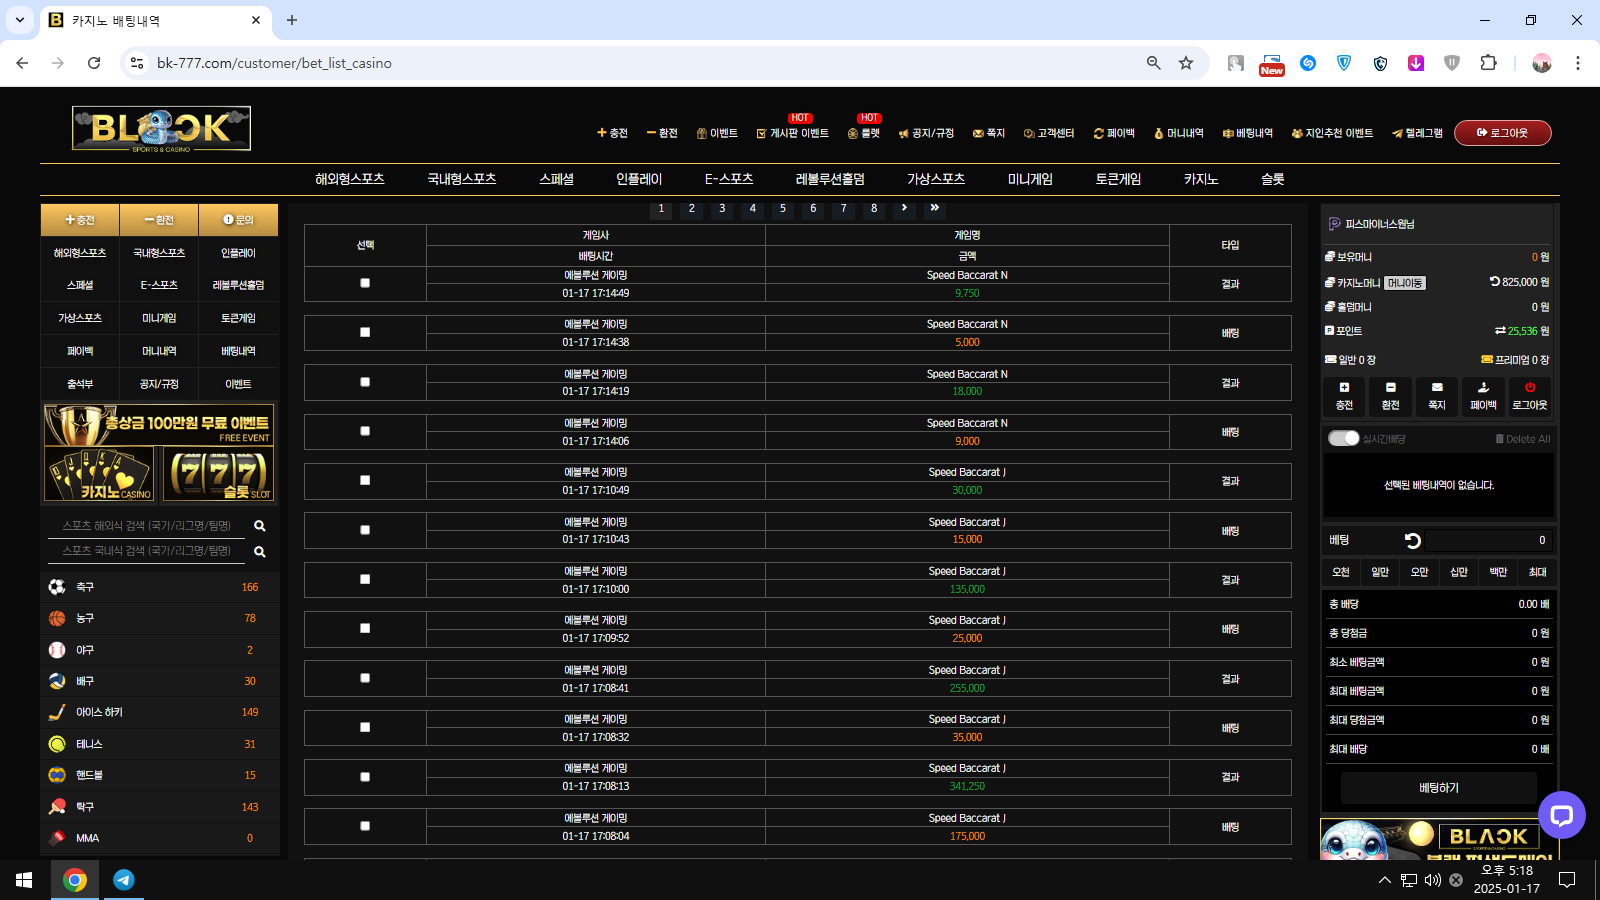Viewport: 1600px width, 900px height.
Task: Go to next page arrow in pagination
Action: pos(904,208)
